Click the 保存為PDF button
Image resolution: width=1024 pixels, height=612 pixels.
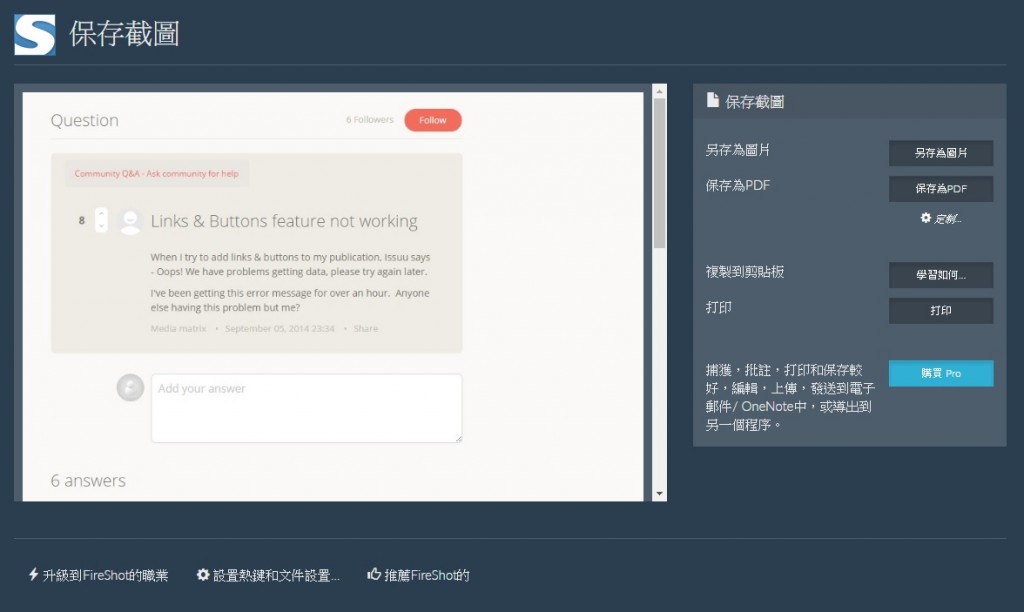click(x=940, y=189)
